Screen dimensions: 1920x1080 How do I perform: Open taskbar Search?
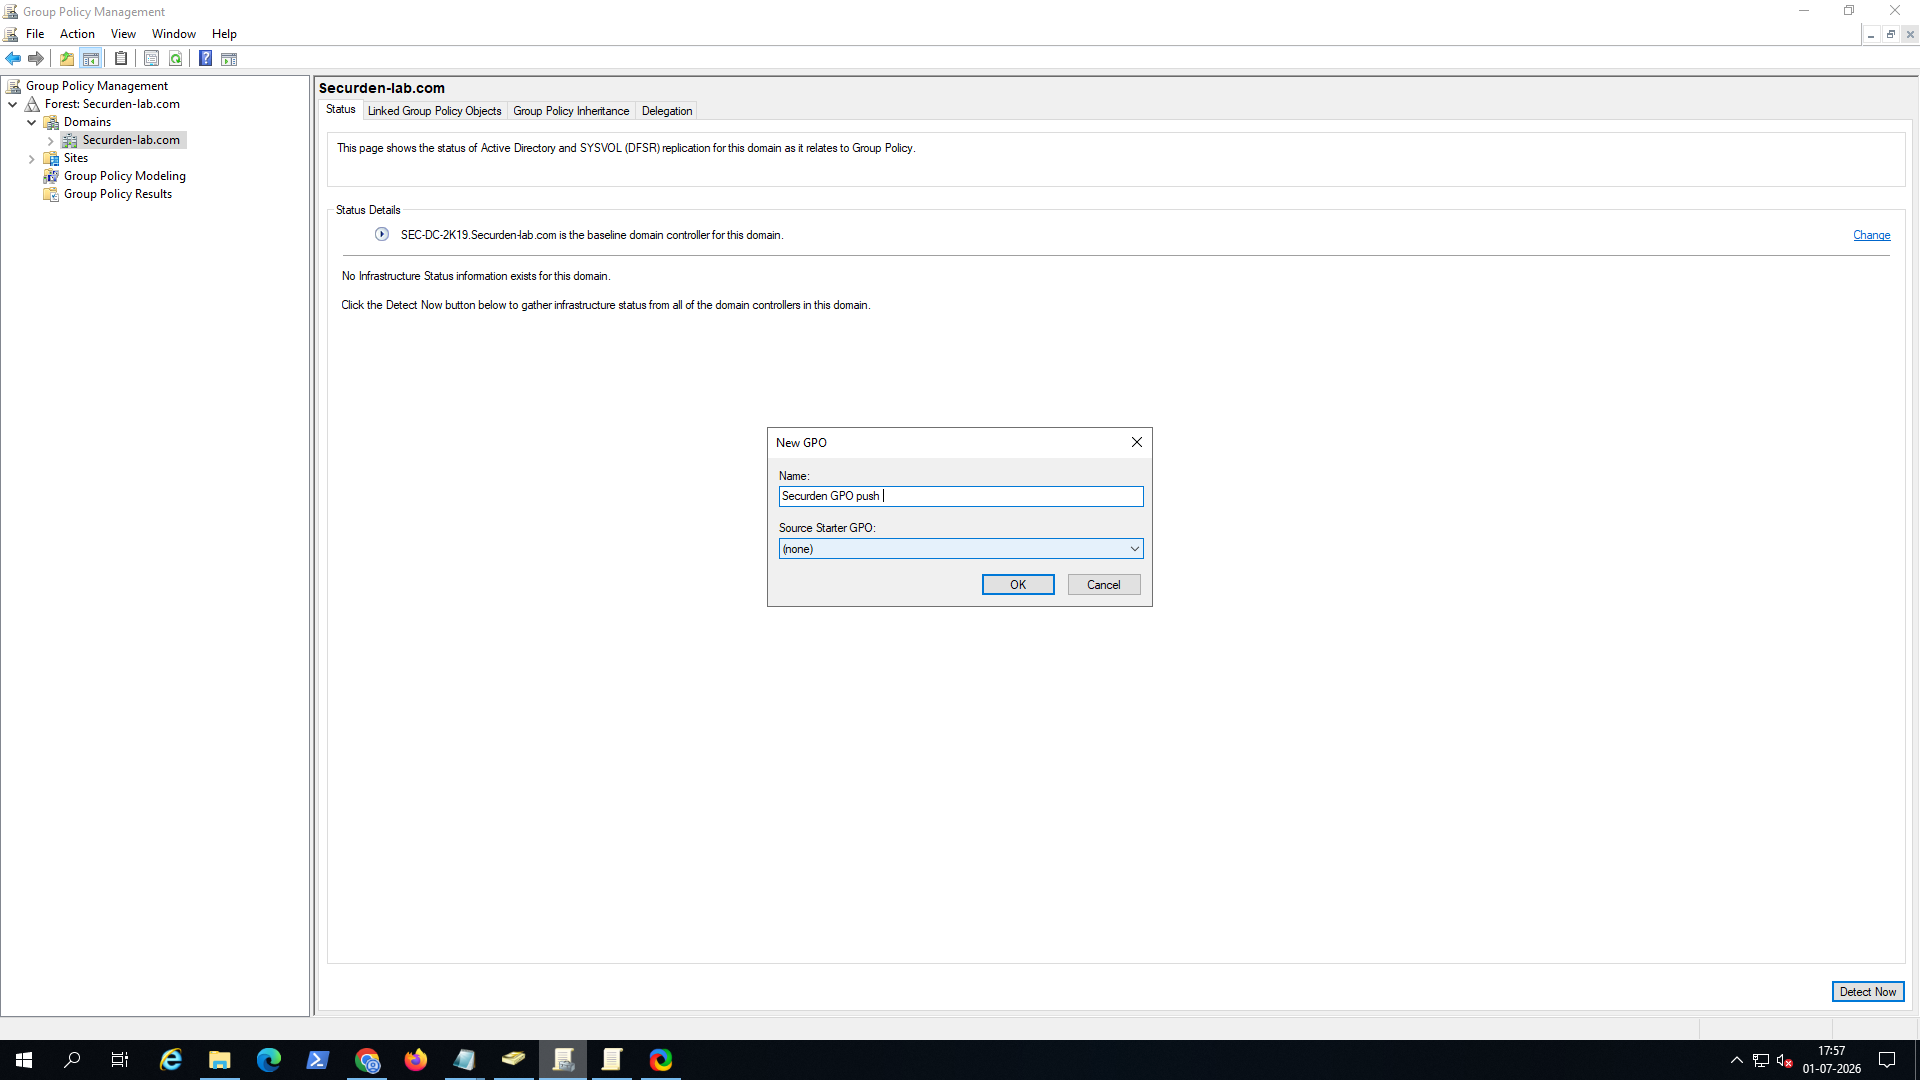[72, 1060]
